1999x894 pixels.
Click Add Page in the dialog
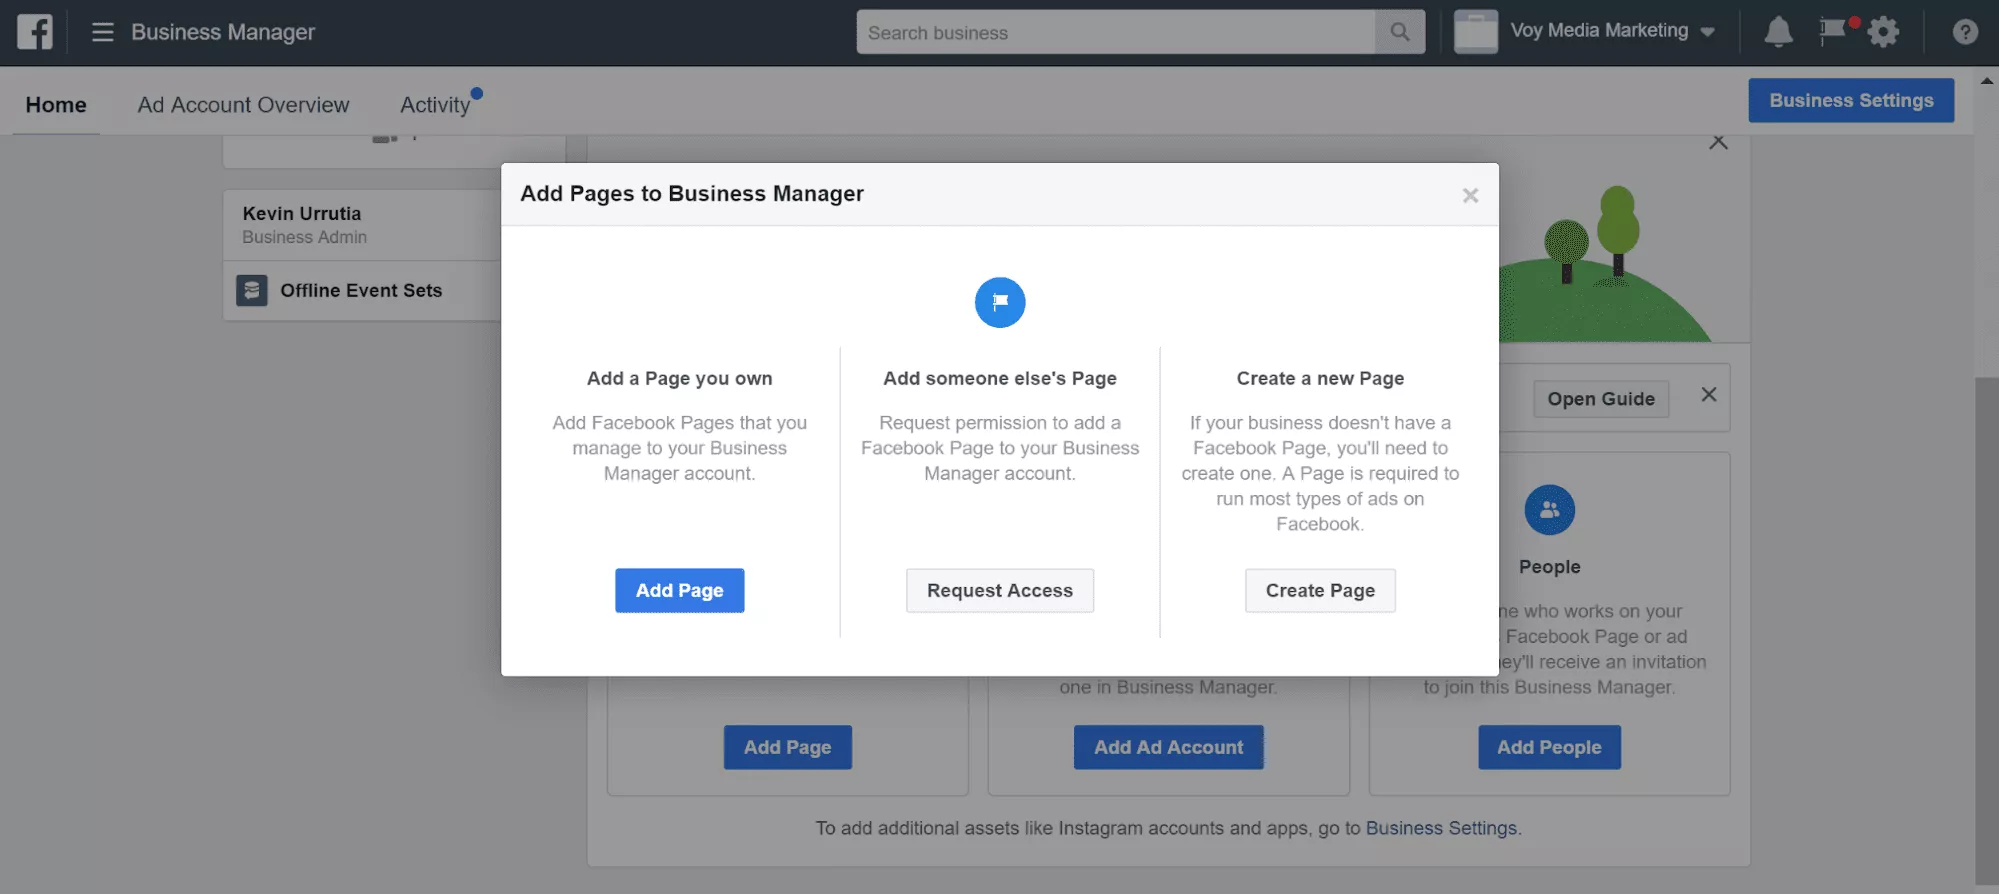pos(679,590)
